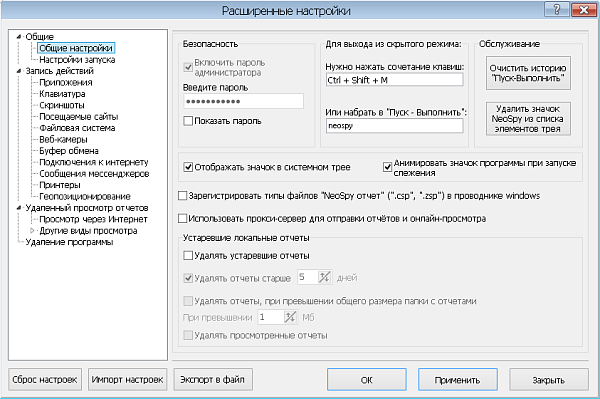Click the days field spinner arrows

point(324,277)
